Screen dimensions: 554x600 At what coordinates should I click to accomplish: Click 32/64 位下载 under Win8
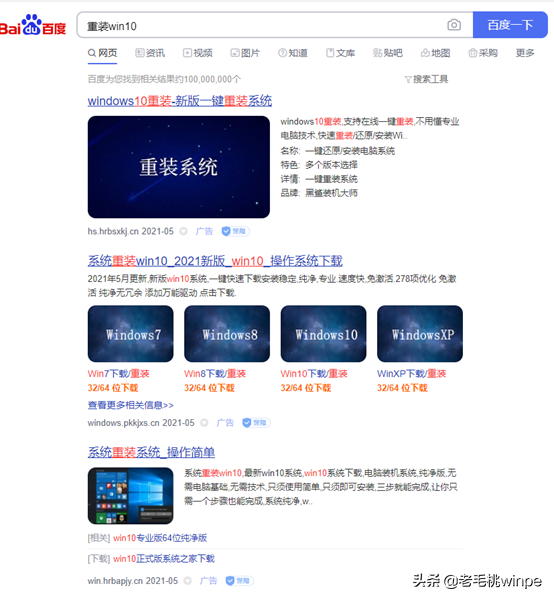[209, 388]
